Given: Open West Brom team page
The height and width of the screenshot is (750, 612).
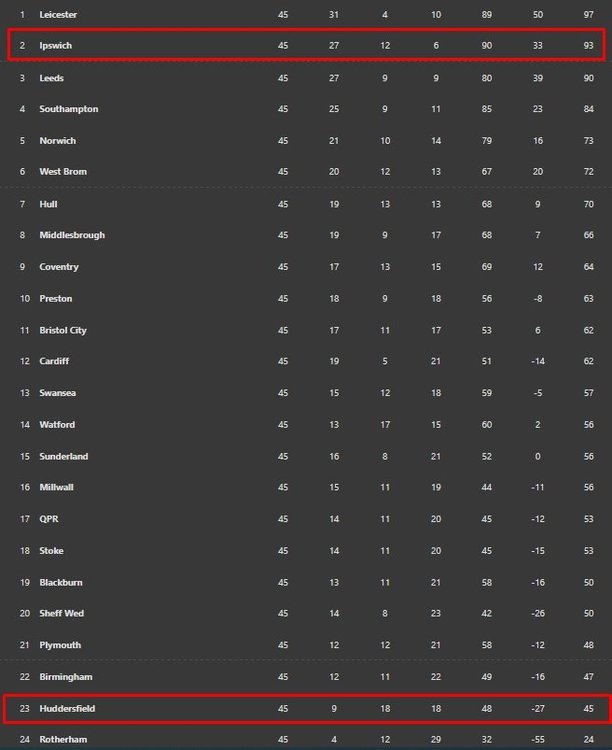Looking at the screenshot, I should point(62,172).
